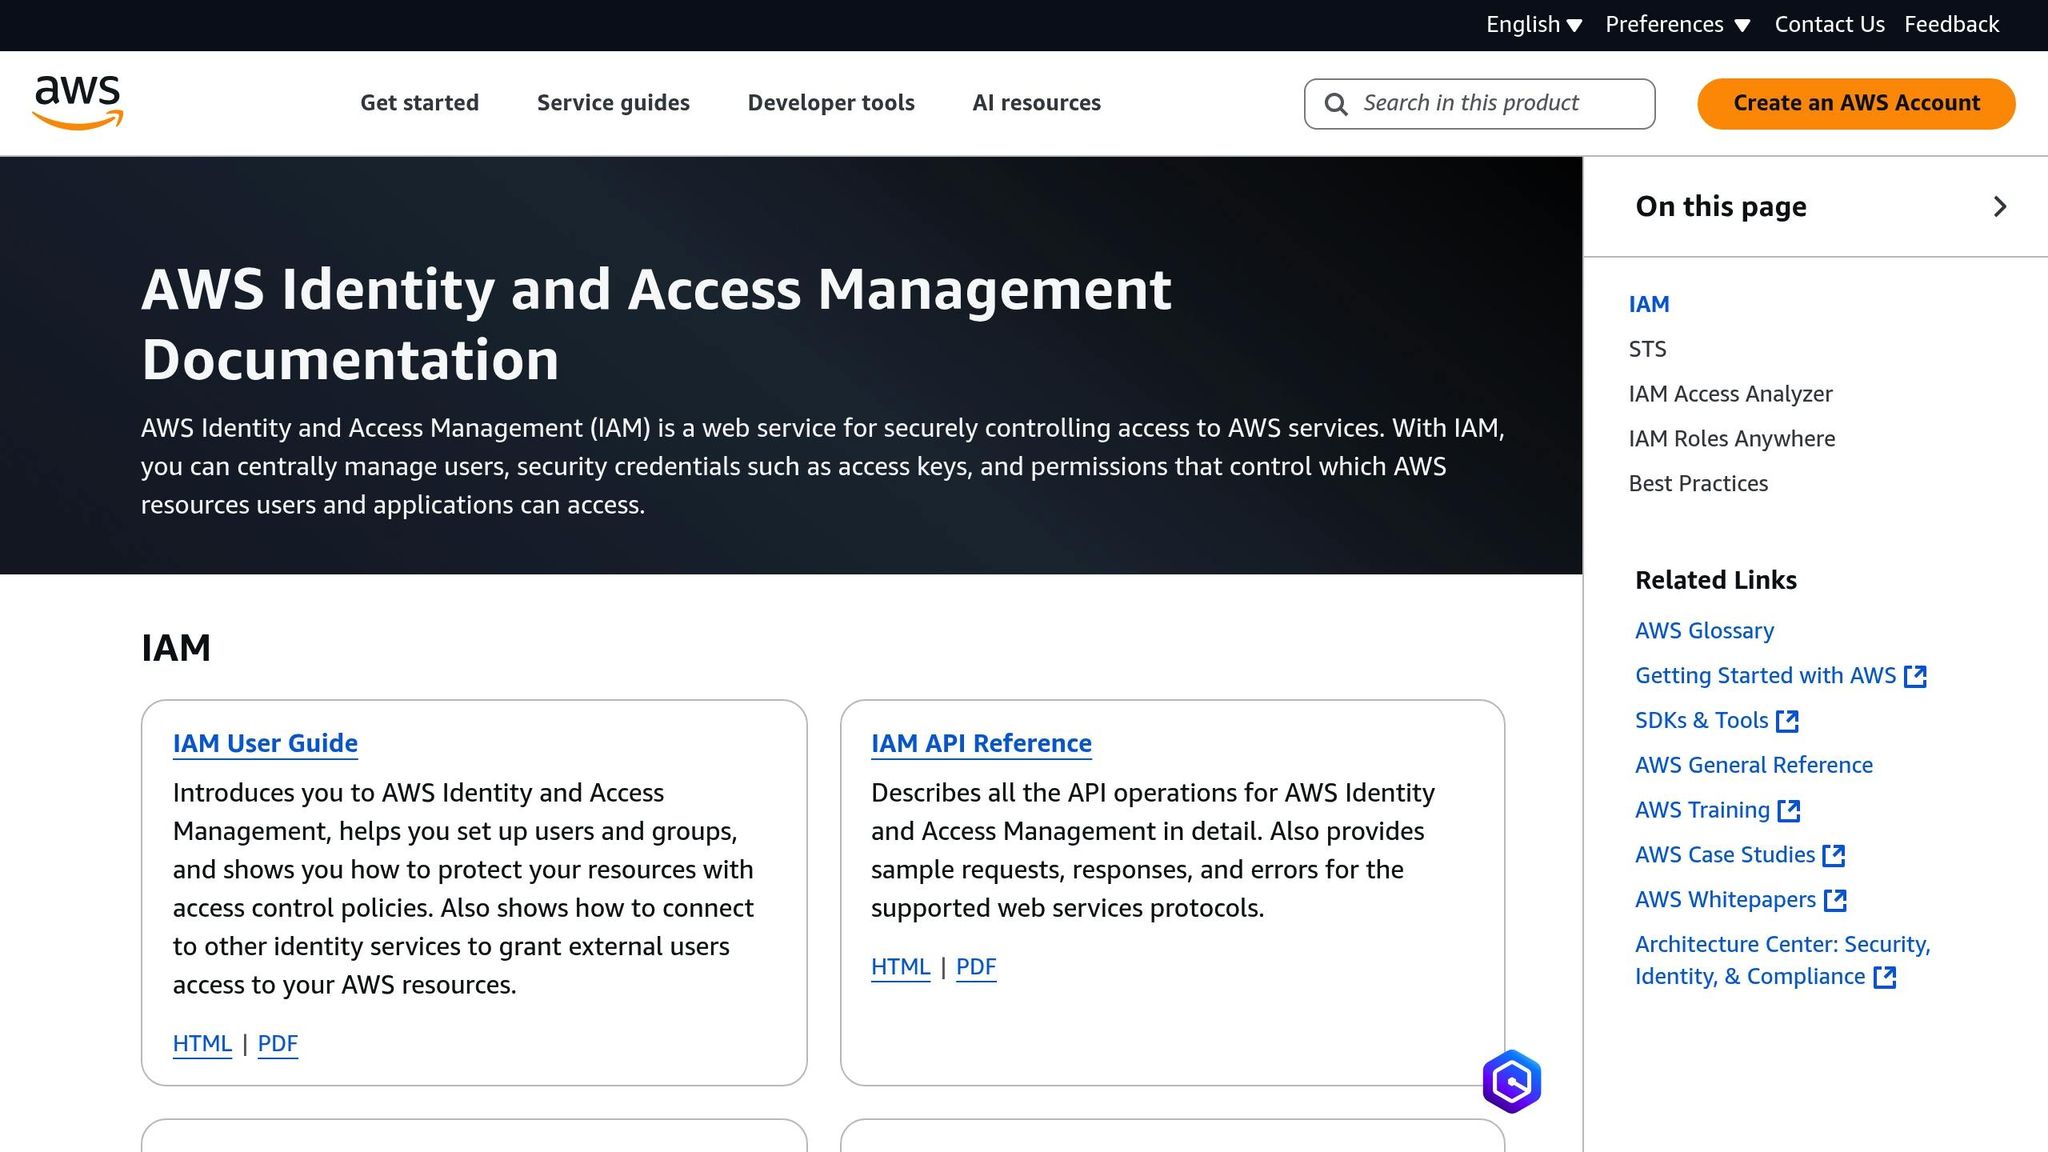Open the IAM API Reference title link
The height and width of the screenshot is (1152, 2048).
coord(981,744)
